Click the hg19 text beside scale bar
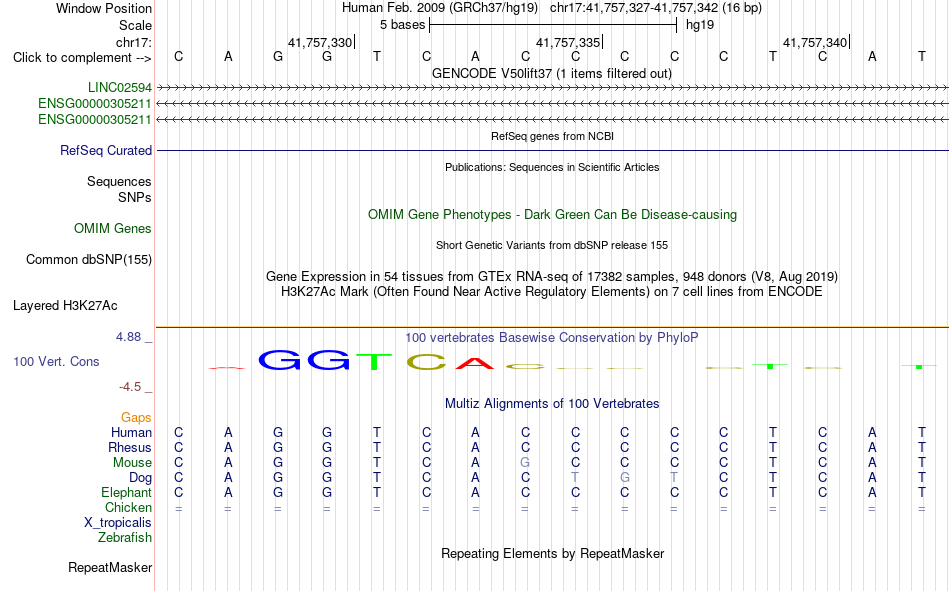 pos(700,25)
